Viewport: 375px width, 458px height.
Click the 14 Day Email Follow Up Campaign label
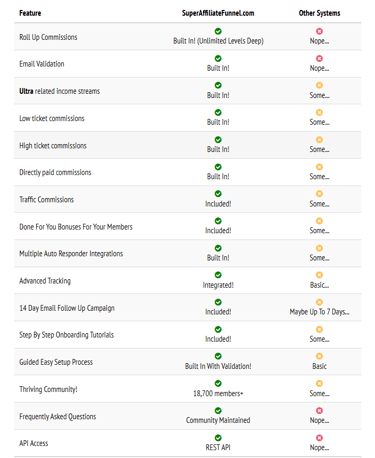coord(67,308)
